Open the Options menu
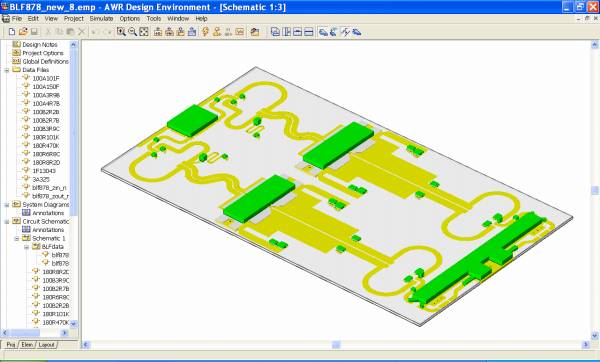600x362 pixels. click(x=130, y=18)
